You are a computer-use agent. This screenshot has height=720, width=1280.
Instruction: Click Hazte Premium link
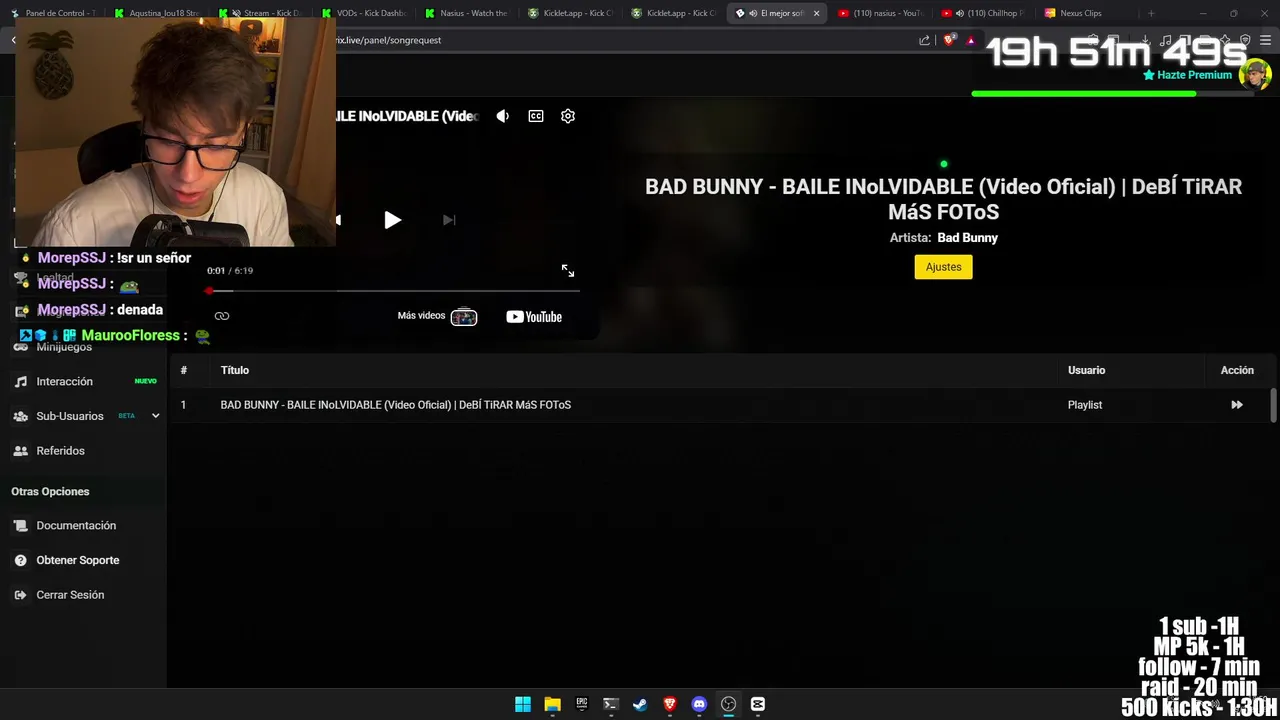pos(1187,75)
